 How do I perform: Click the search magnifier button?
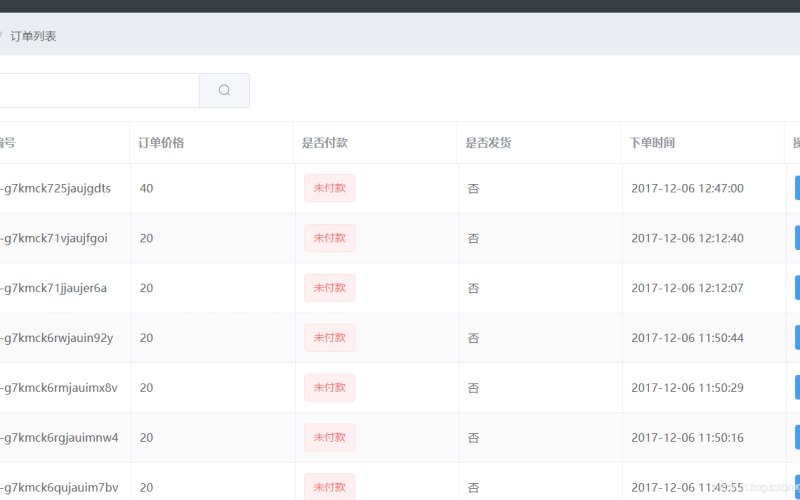224,90
